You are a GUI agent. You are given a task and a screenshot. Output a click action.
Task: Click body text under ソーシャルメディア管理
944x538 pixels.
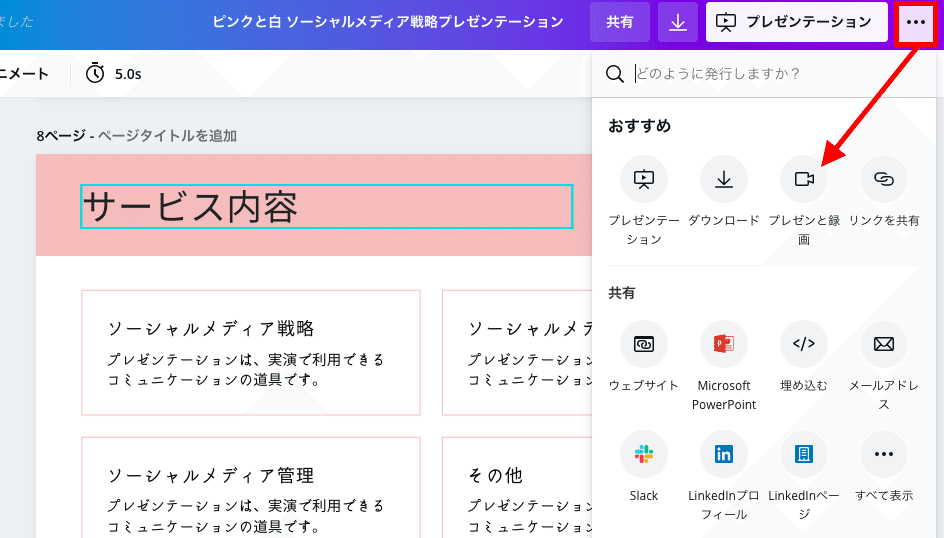pos(246,516)
